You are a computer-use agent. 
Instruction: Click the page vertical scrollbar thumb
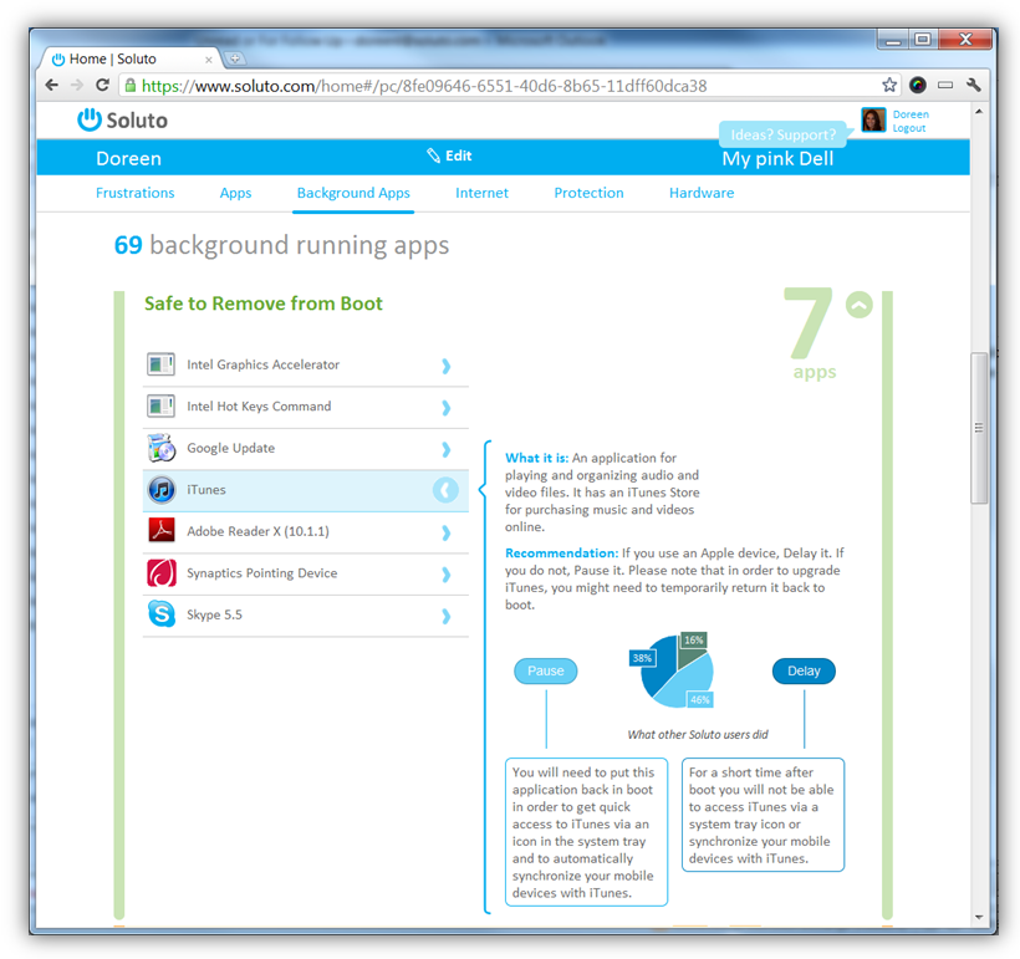(978, 427)
